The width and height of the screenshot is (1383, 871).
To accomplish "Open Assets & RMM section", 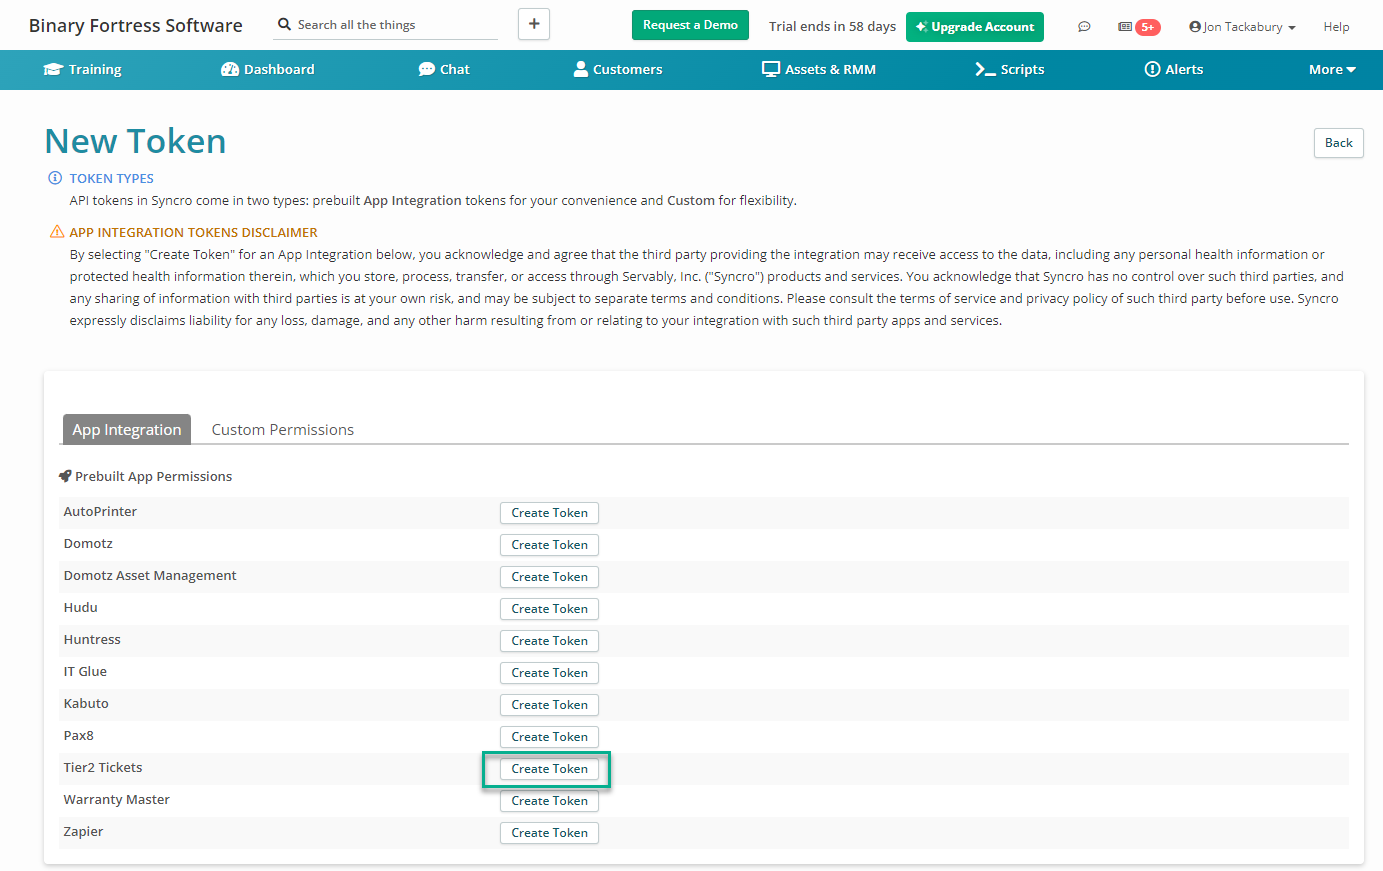I will tap(819, 69).
